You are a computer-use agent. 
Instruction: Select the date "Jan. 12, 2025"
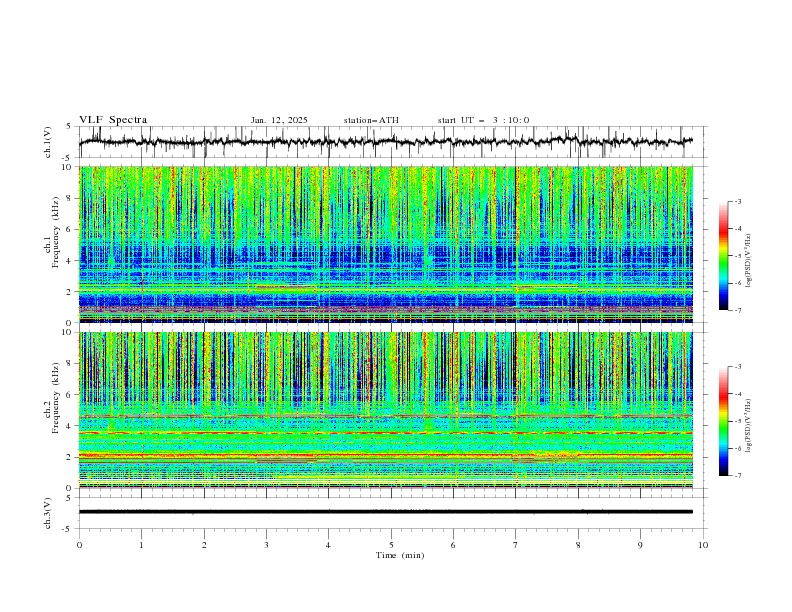click(279, 120)
